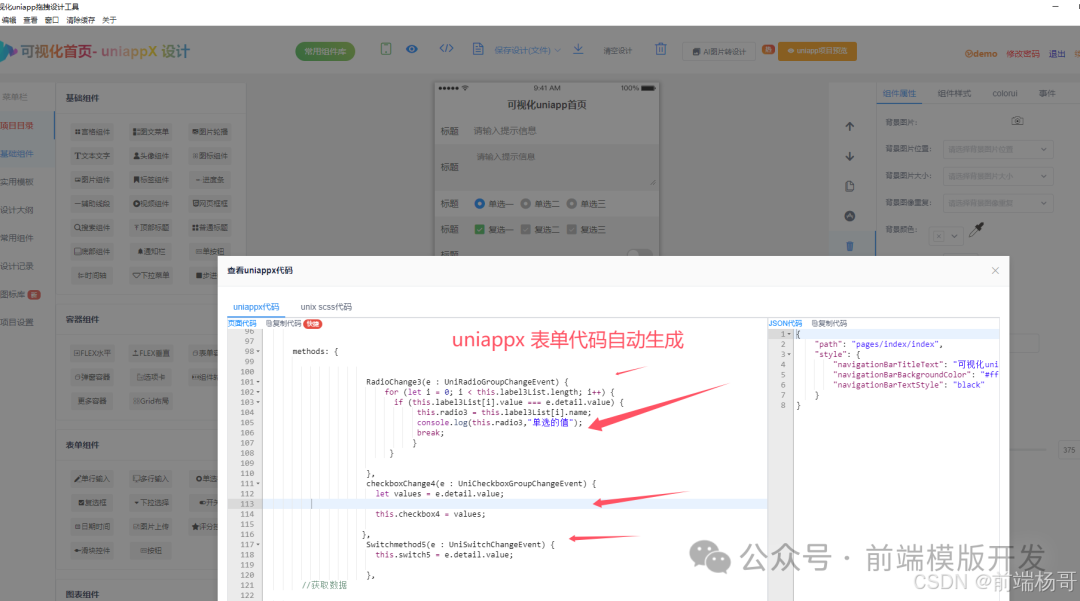The width and height of the screenshot is (1080, 601).
Task: Switch to the uniappx代码 tab
Action: (x=256, y=307)
